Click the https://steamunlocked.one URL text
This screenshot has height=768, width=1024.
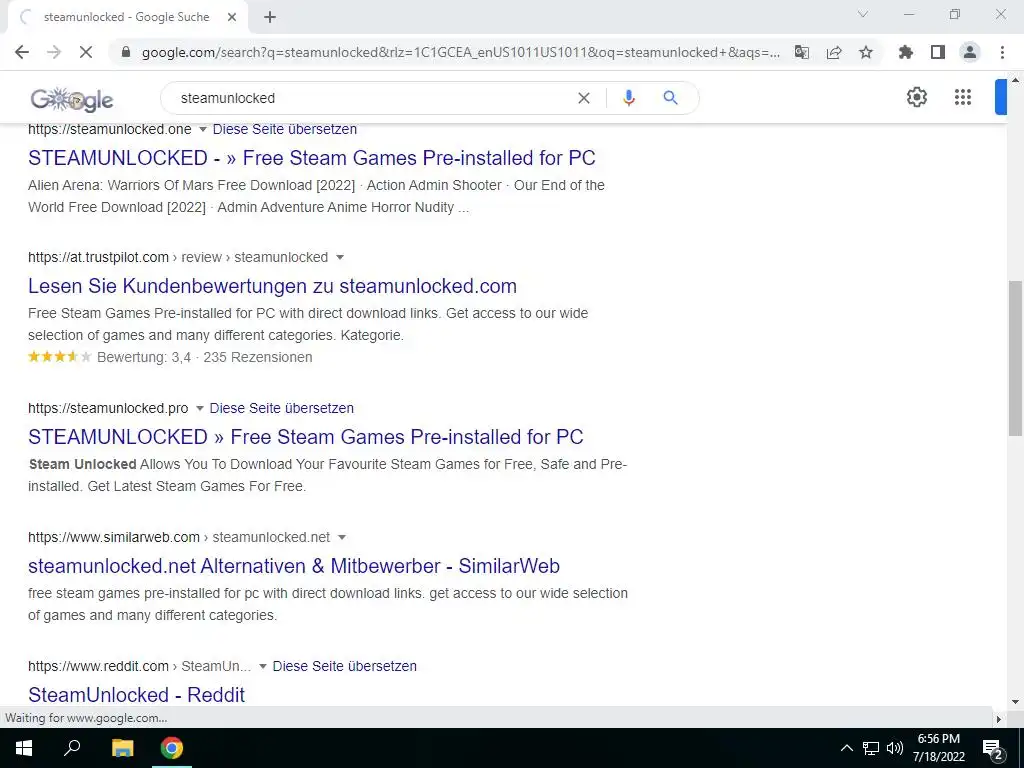[110, 129]
